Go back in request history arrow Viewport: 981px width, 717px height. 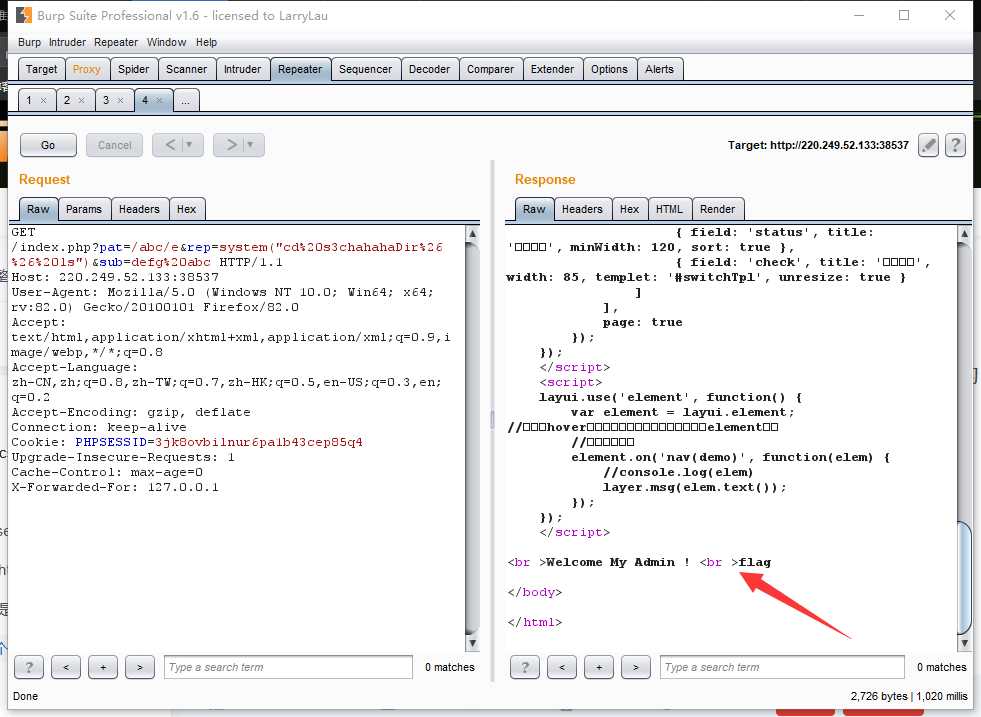pyautogui.click(x=170, y=145)
